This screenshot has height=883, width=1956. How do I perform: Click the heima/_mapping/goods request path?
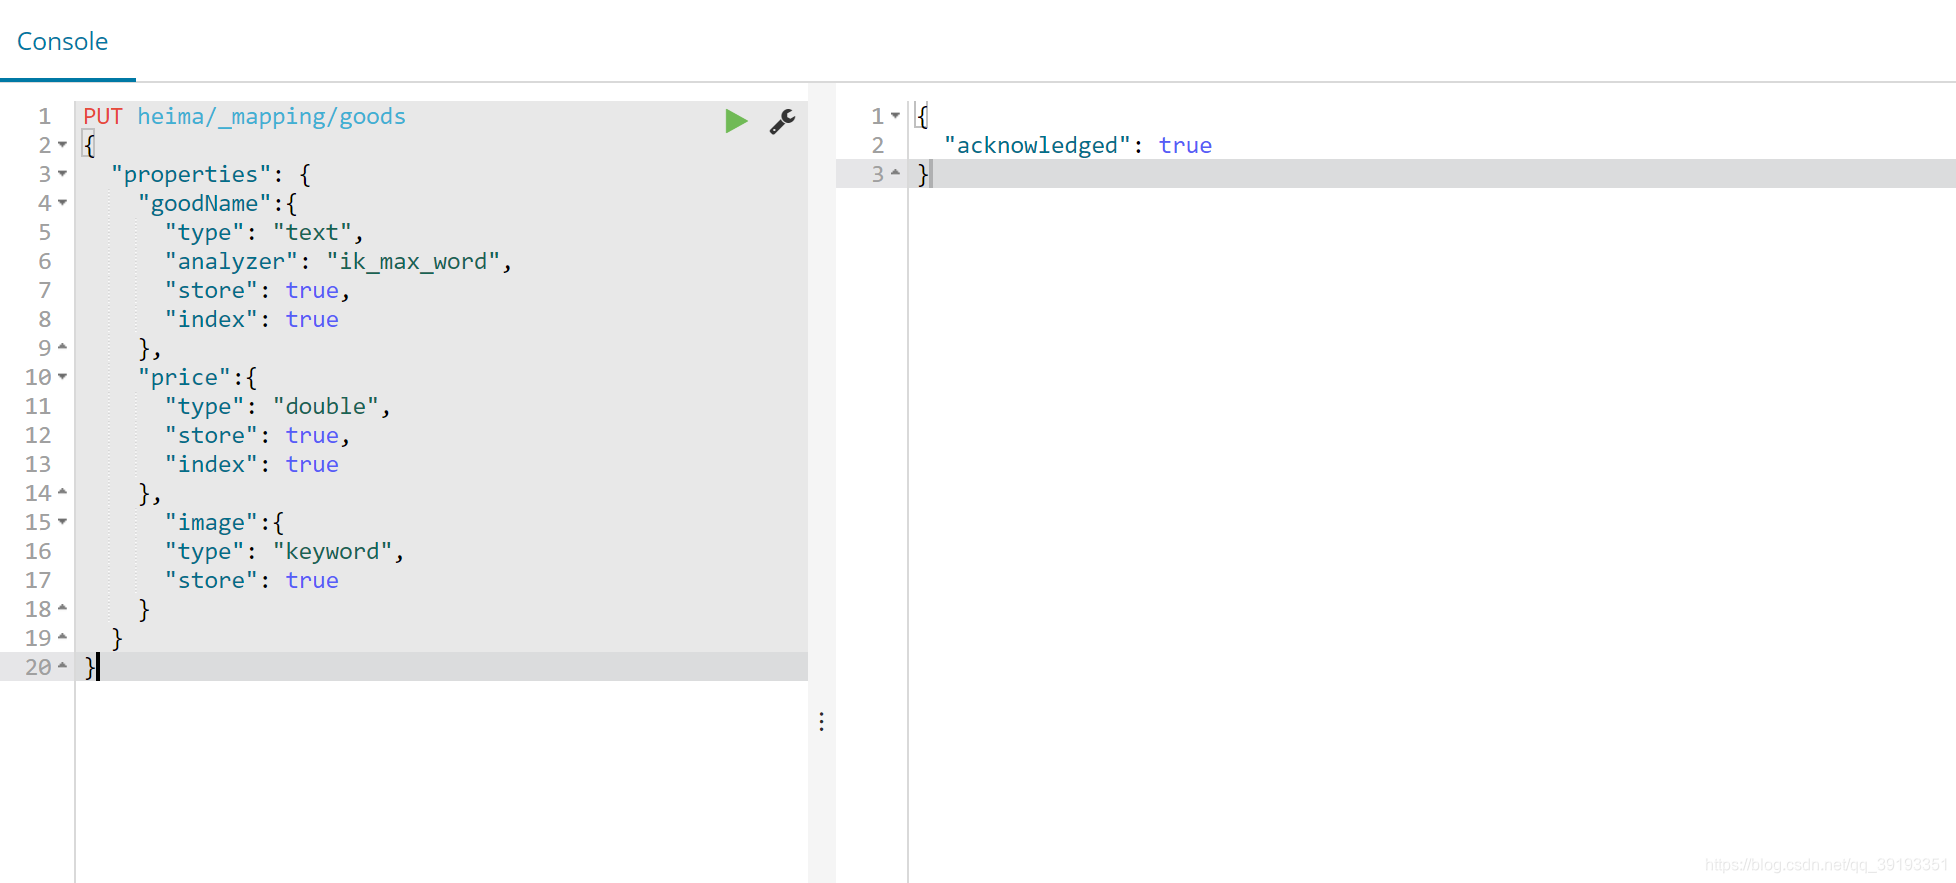pos(272,116)
